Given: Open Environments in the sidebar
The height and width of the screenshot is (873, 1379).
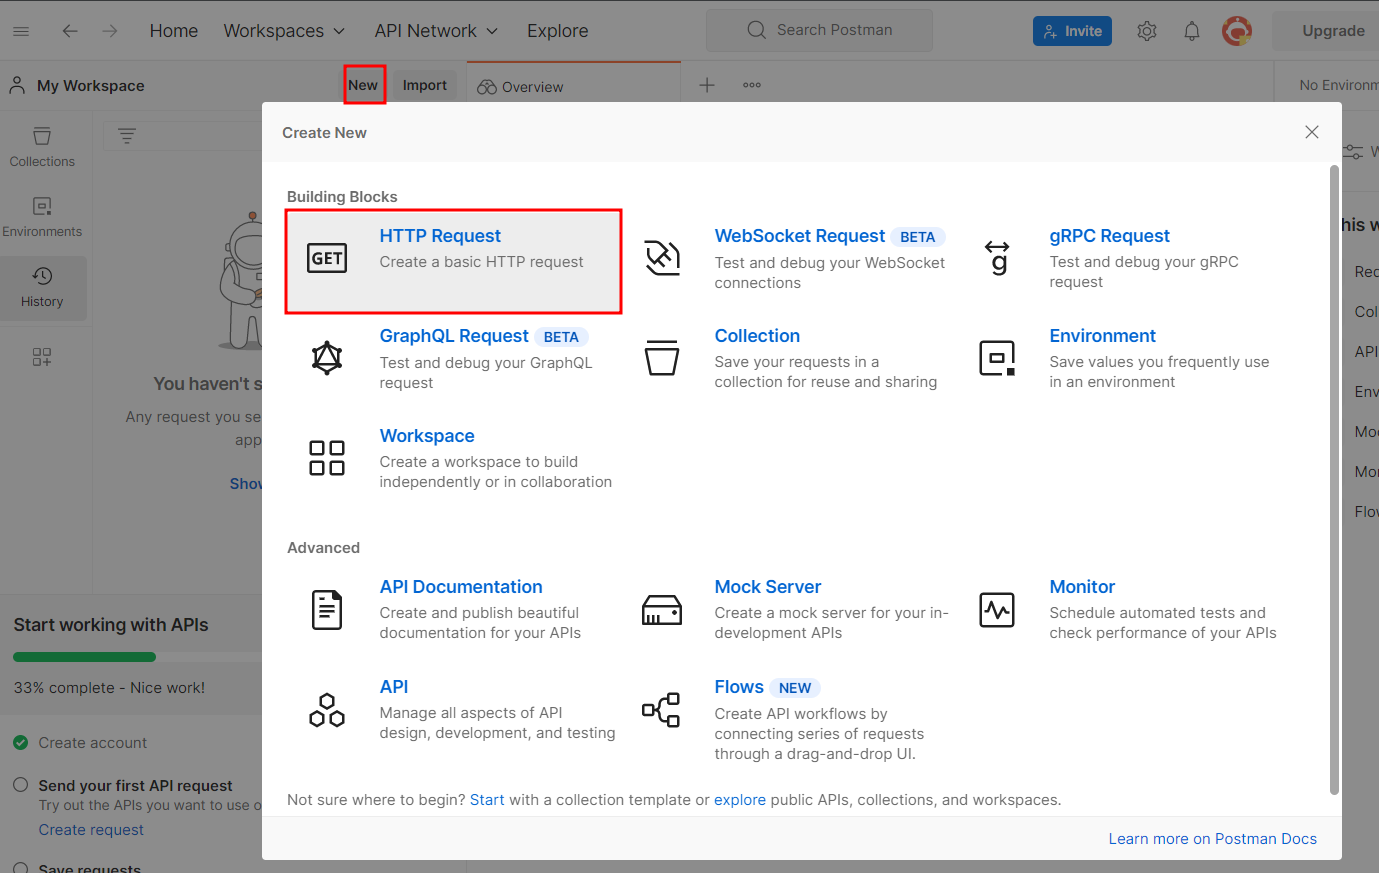Looking at the screenshot, I should click(42, 216).
